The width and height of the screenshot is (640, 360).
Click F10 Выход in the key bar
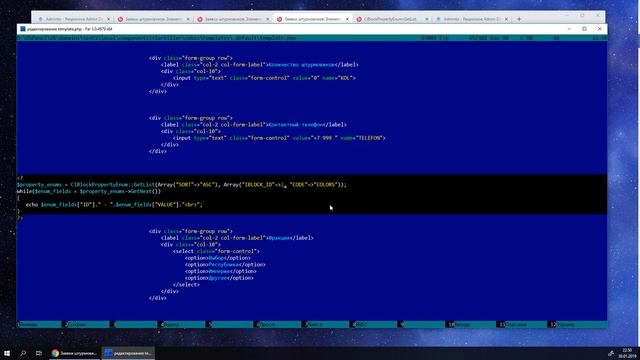coord(471,324)
